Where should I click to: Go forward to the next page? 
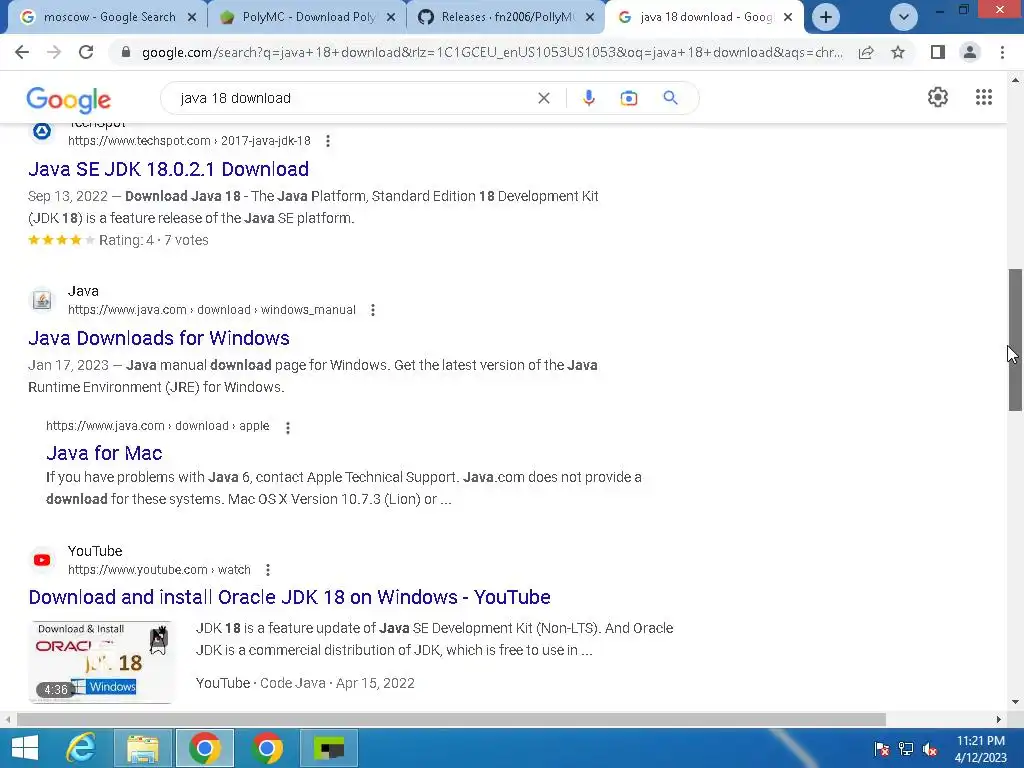pyautogui.click(x=54, y=52)
